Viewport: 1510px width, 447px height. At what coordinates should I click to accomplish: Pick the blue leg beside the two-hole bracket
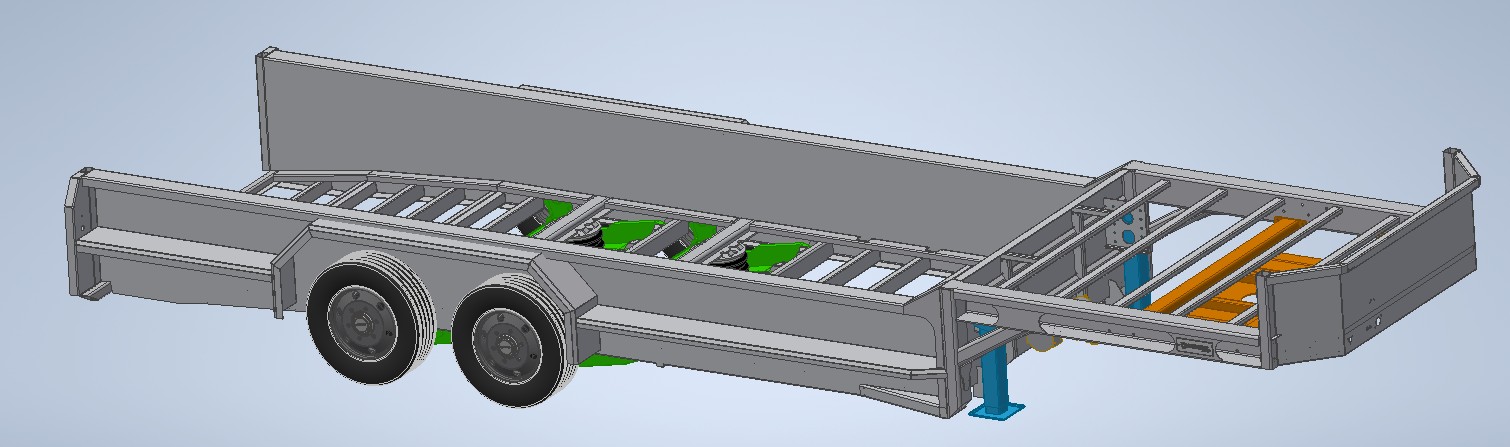click(1135, 271)
